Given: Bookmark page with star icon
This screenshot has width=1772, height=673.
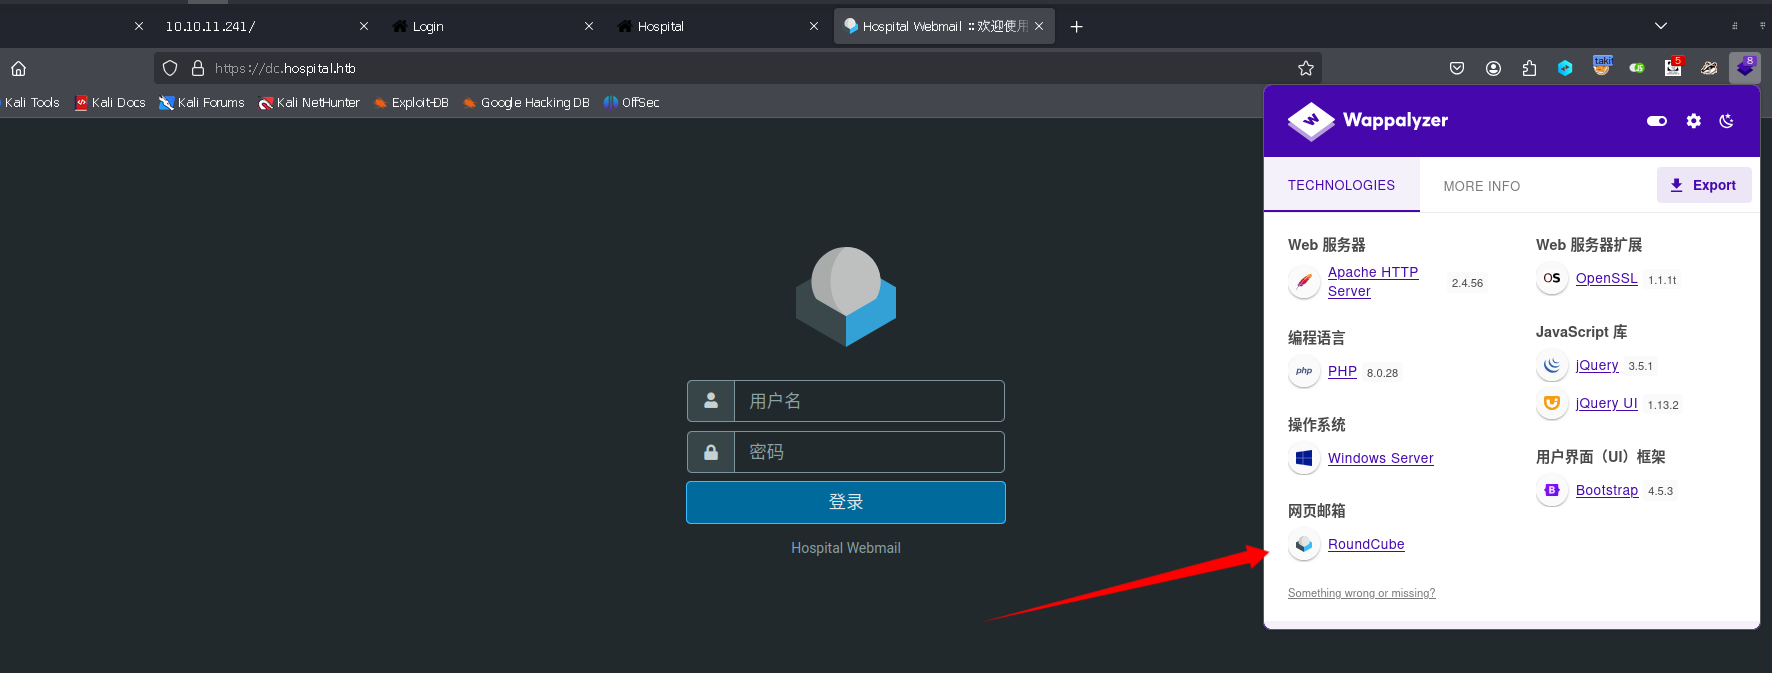Looking at the screenshot, I should [1305, 68].
